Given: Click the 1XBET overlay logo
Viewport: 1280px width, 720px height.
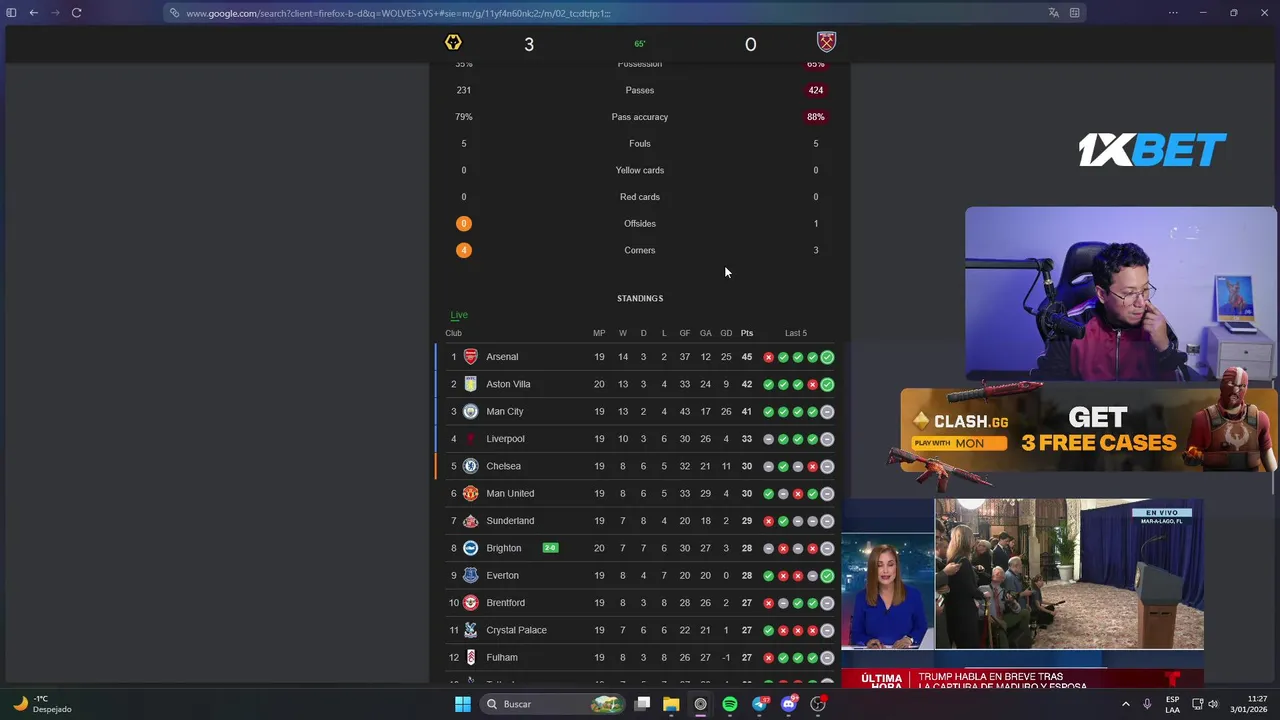Looking at the screenshot, I should (x=1152, y=150).
